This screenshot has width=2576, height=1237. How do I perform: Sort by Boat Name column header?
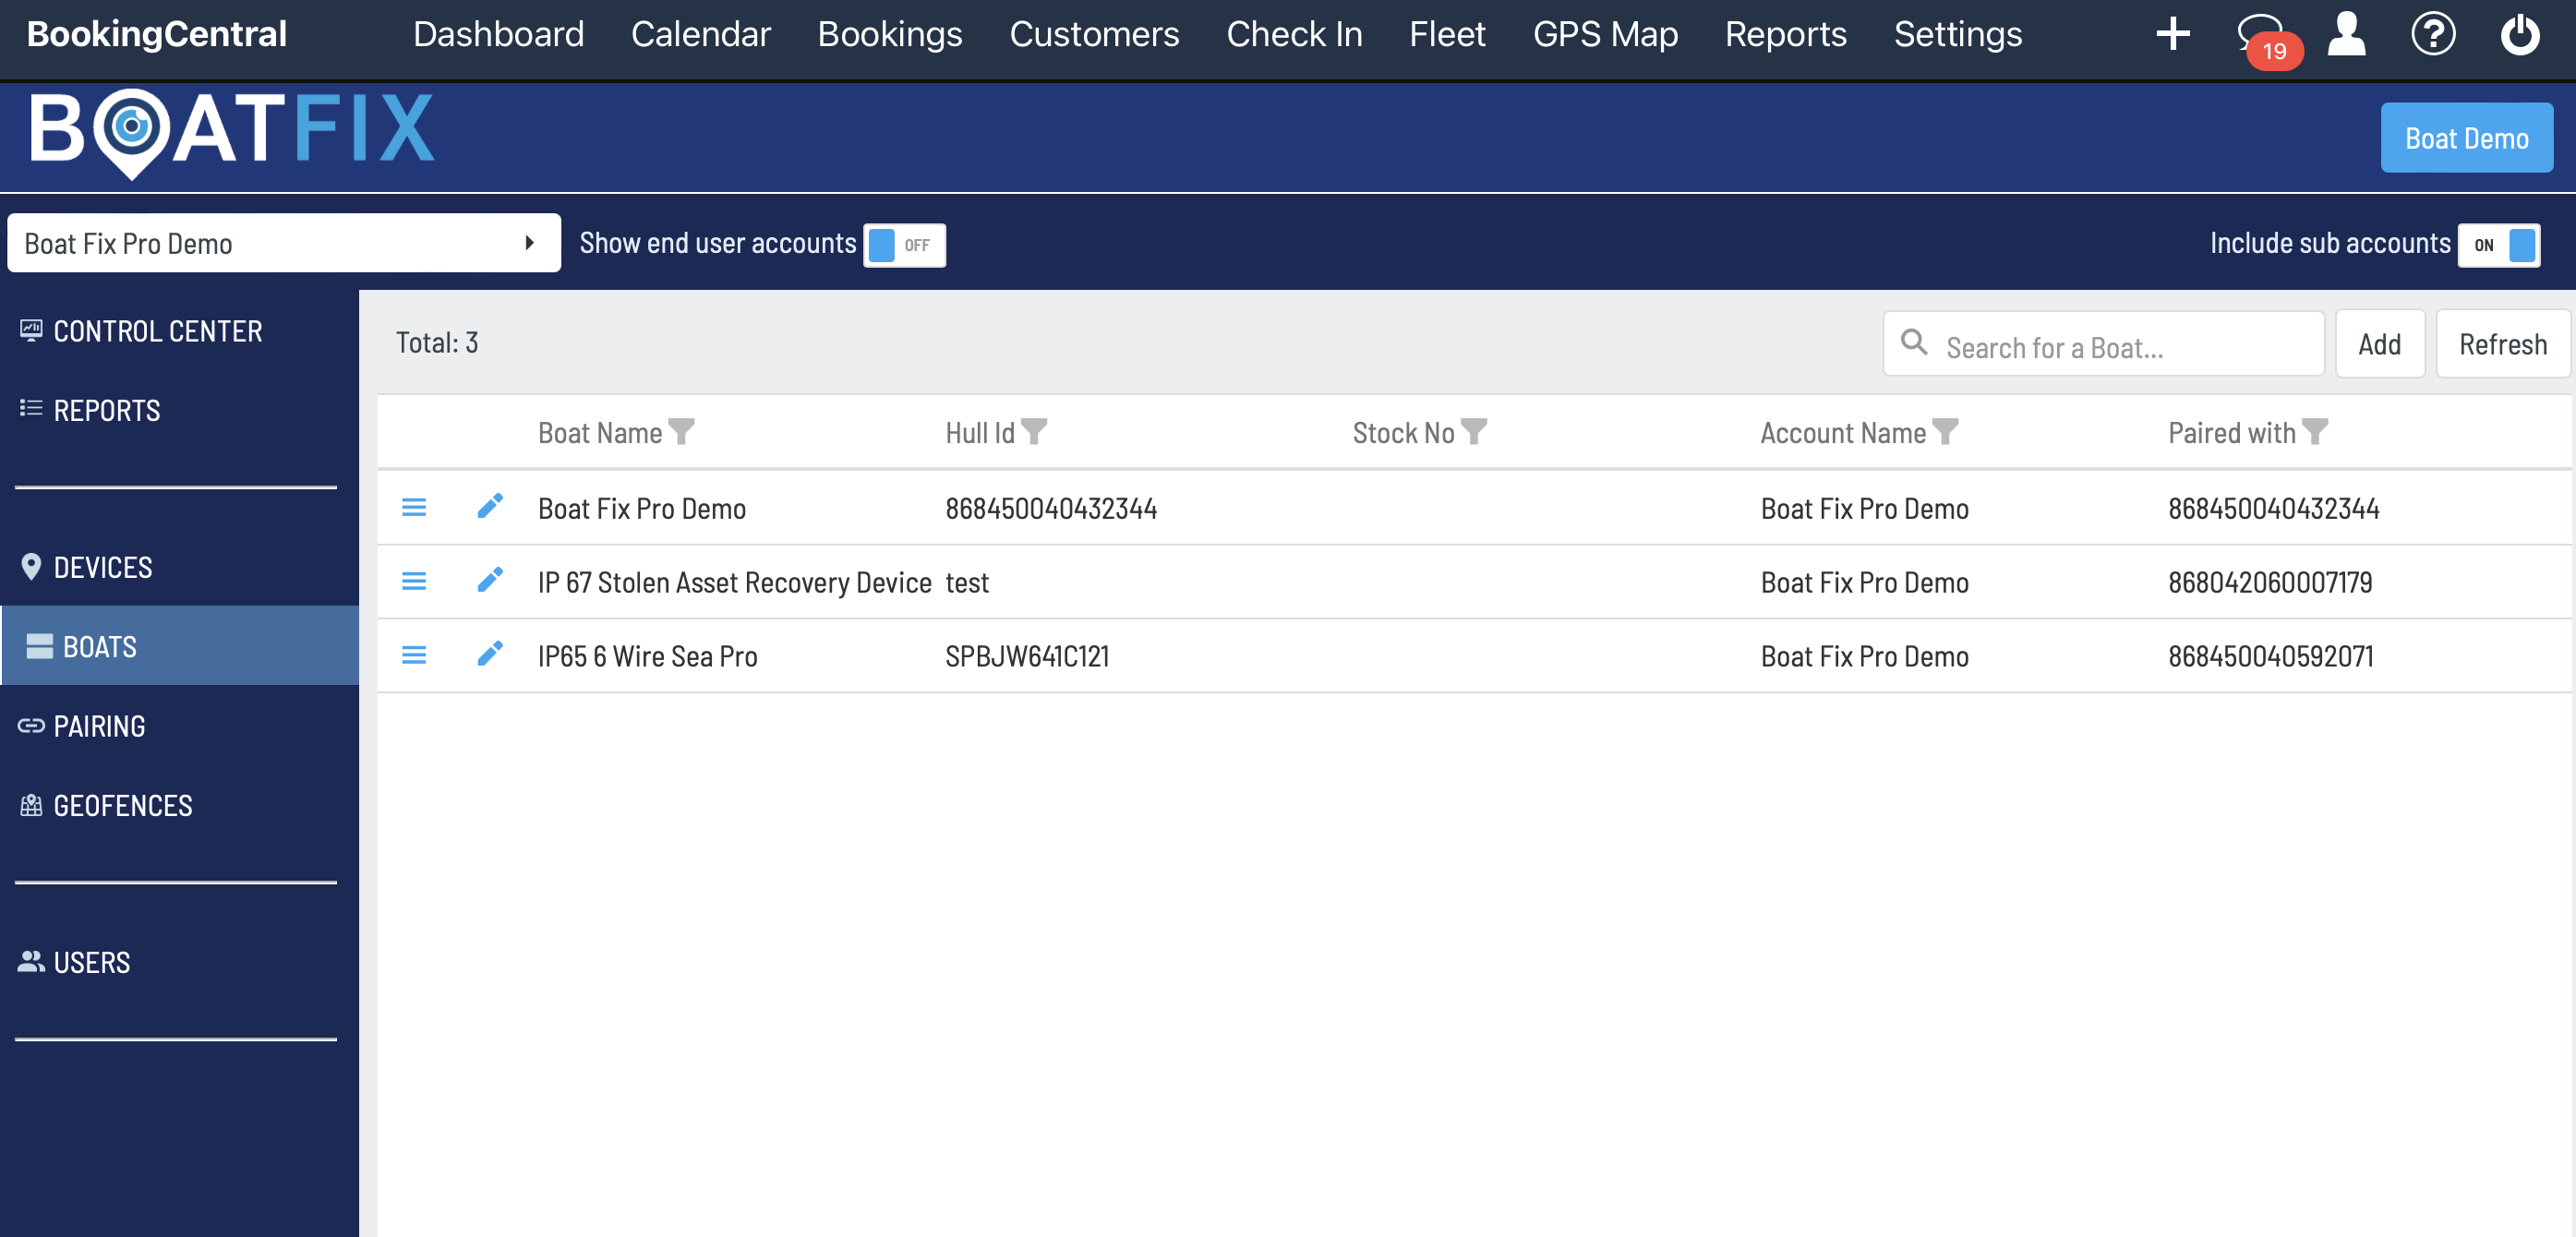click(x=600, y=433)
